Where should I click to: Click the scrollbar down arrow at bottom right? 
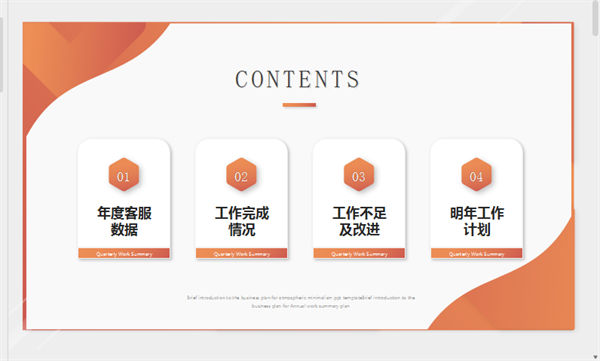[x=595, y=357]
